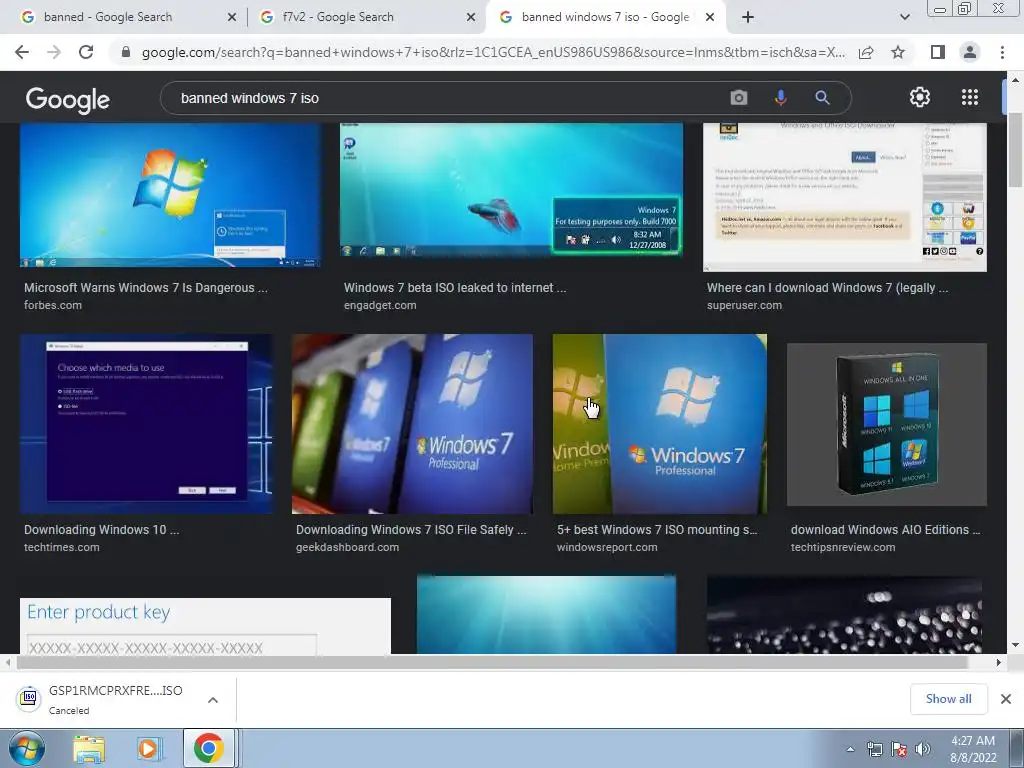Open Chrome three-dot menu
The width and height of the screenshot is (1024, 768).
coord(1002,52)
